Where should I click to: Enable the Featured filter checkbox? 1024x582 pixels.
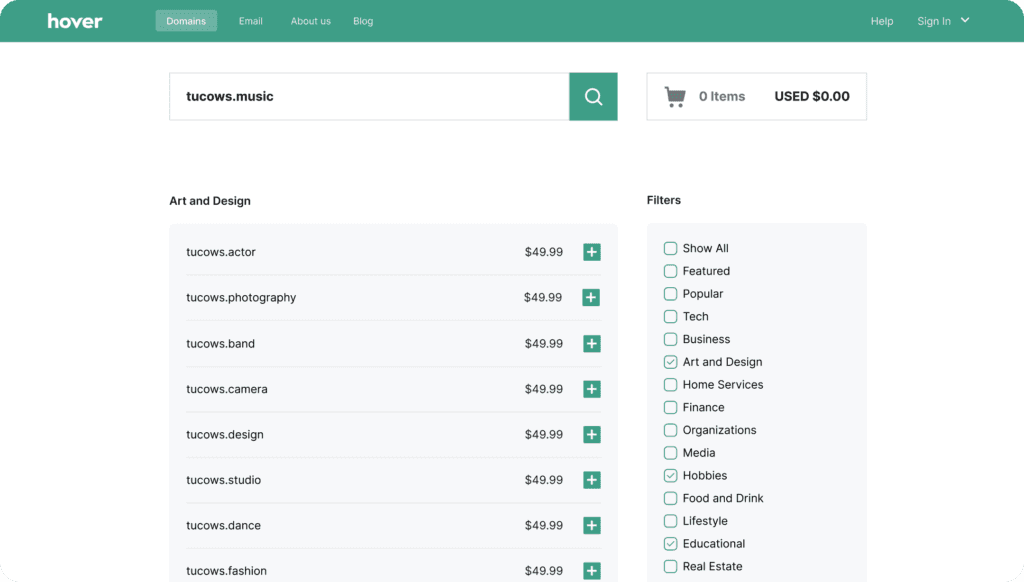[x=670, y=271]
